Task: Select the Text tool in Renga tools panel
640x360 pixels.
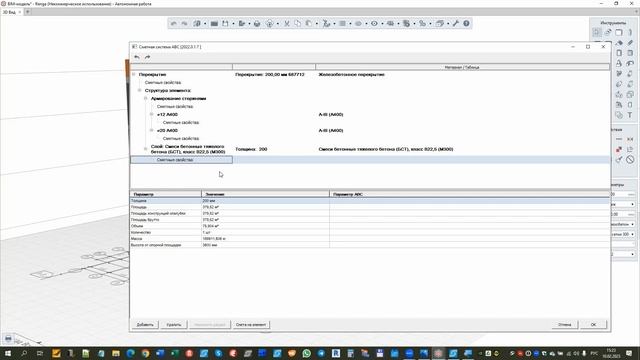Action: [630, 115]
